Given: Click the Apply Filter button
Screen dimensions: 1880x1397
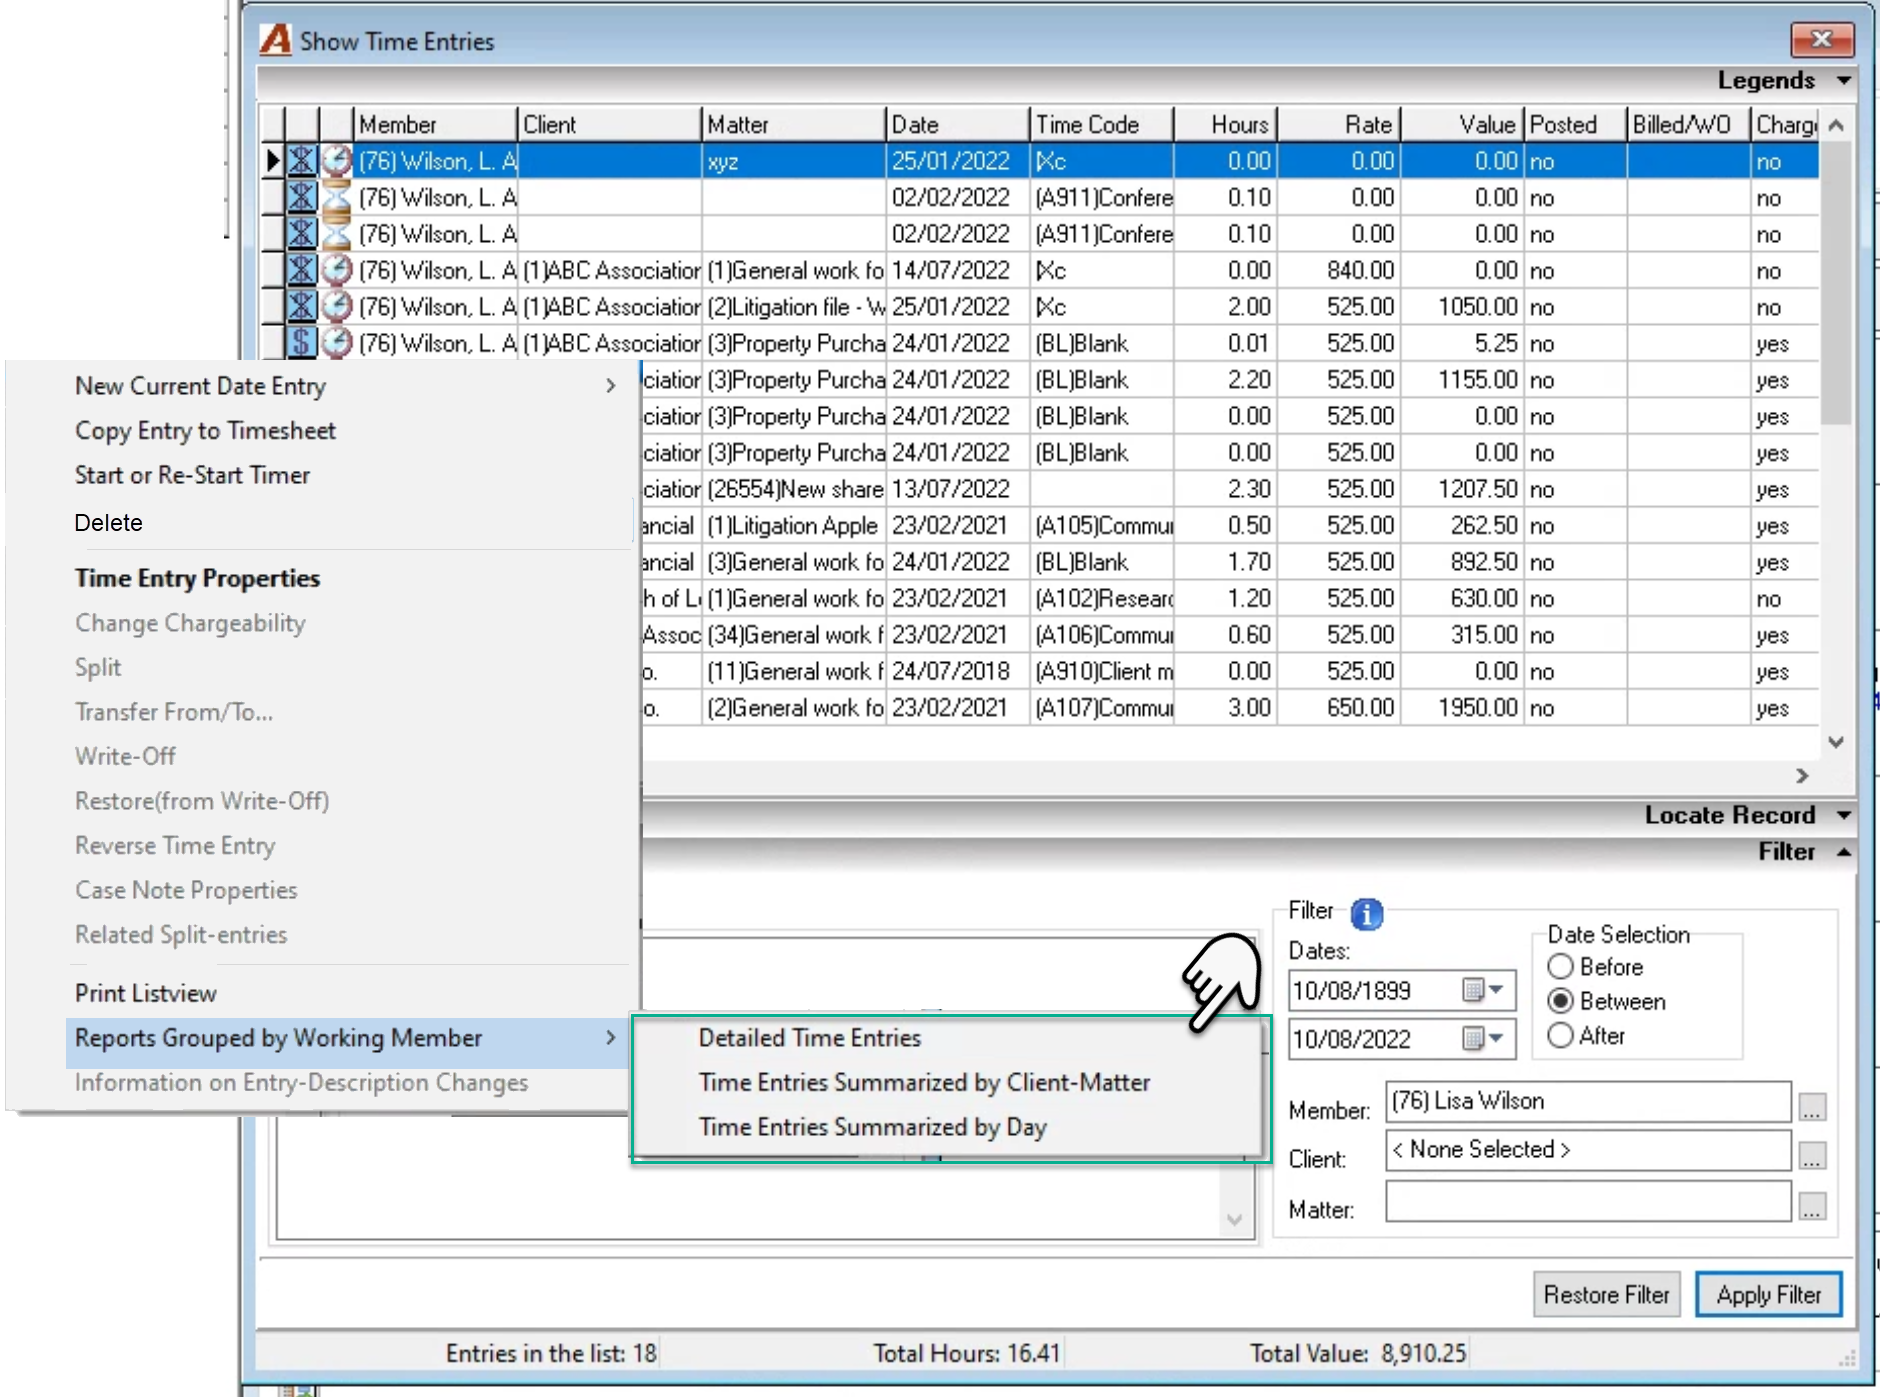Looking at the screenshot, I should tap(1768, 1295).
